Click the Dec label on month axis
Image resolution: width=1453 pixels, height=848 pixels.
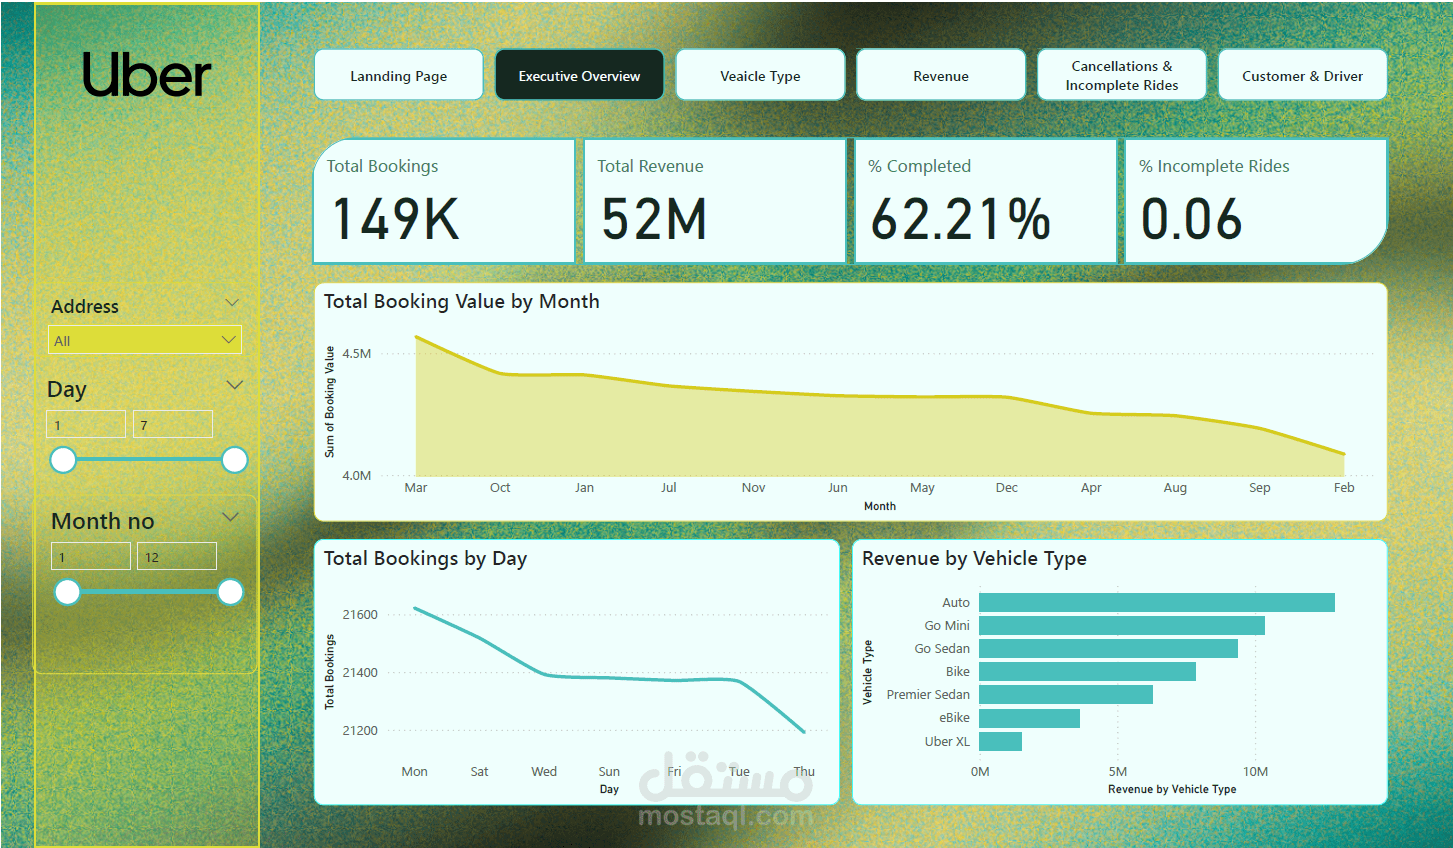coord(1007,488)
